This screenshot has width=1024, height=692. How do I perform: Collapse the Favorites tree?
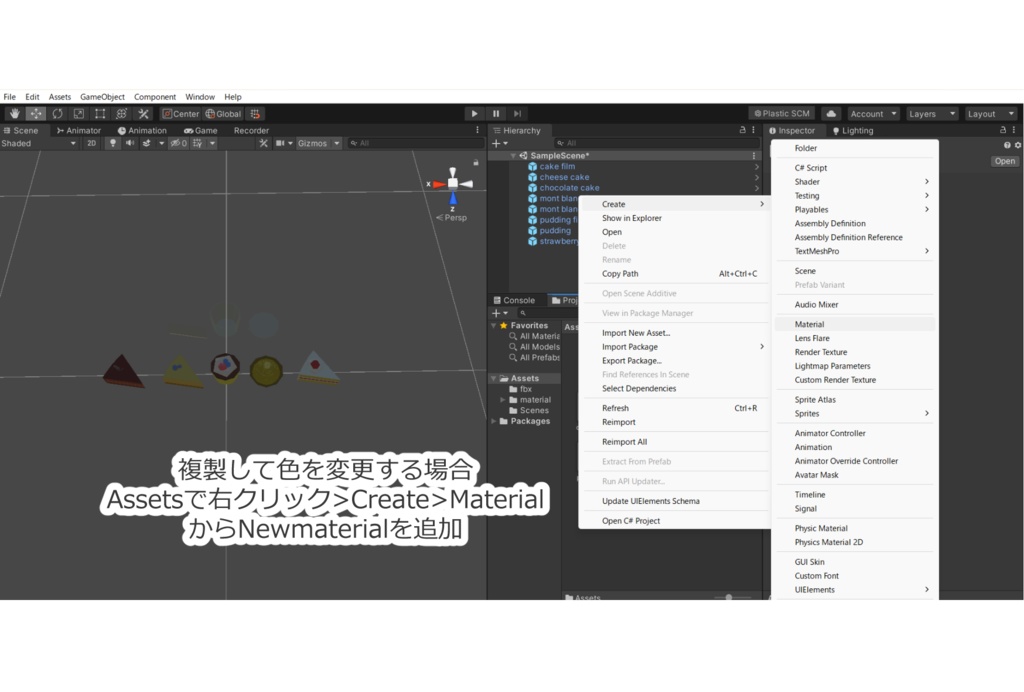pos(493,325)
